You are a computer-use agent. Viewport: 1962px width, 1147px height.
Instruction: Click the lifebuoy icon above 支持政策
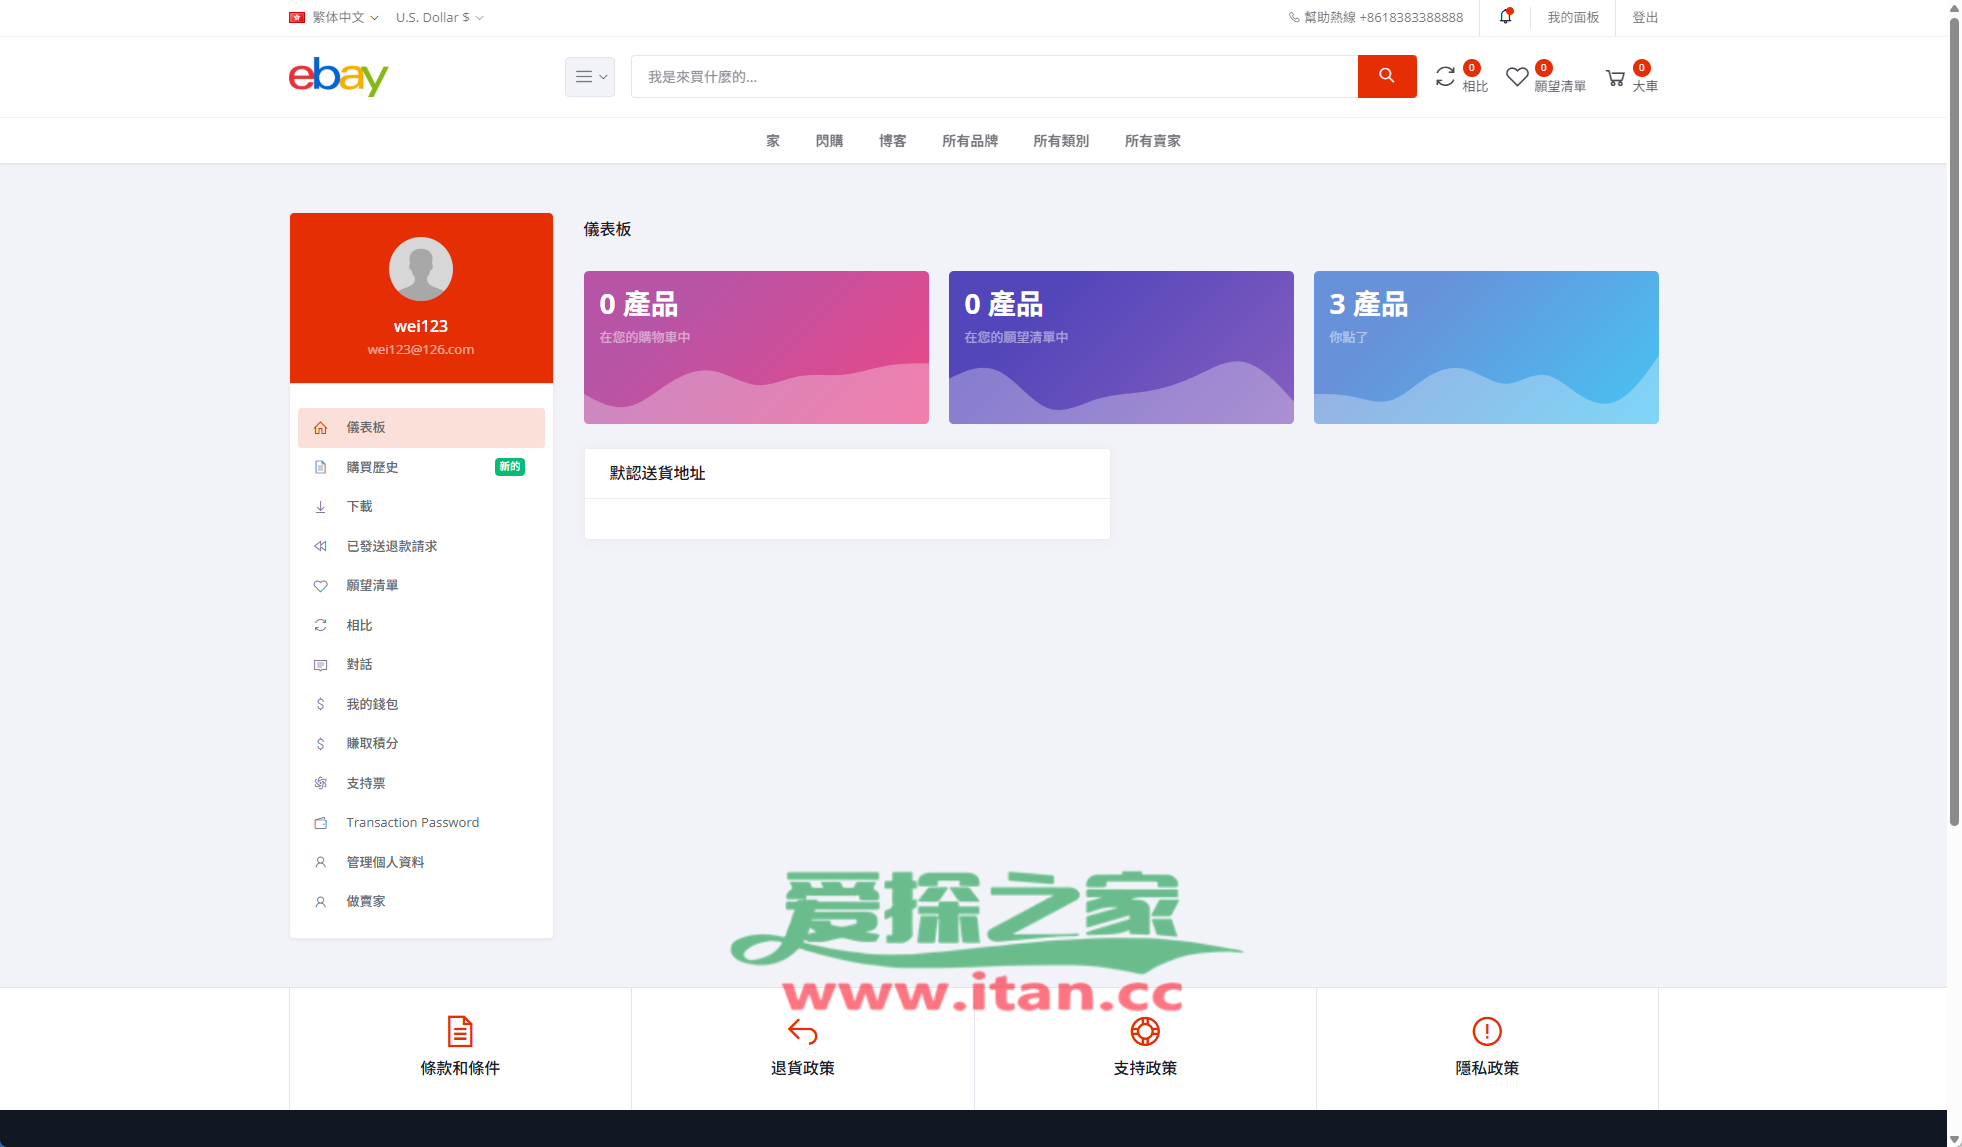tap(1145, 1031)
